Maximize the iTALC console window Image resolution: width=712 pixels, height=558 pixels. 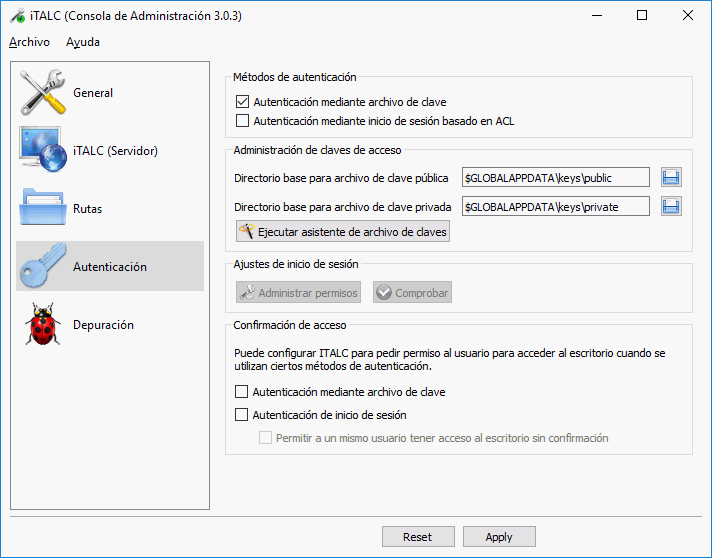(642, 16)
